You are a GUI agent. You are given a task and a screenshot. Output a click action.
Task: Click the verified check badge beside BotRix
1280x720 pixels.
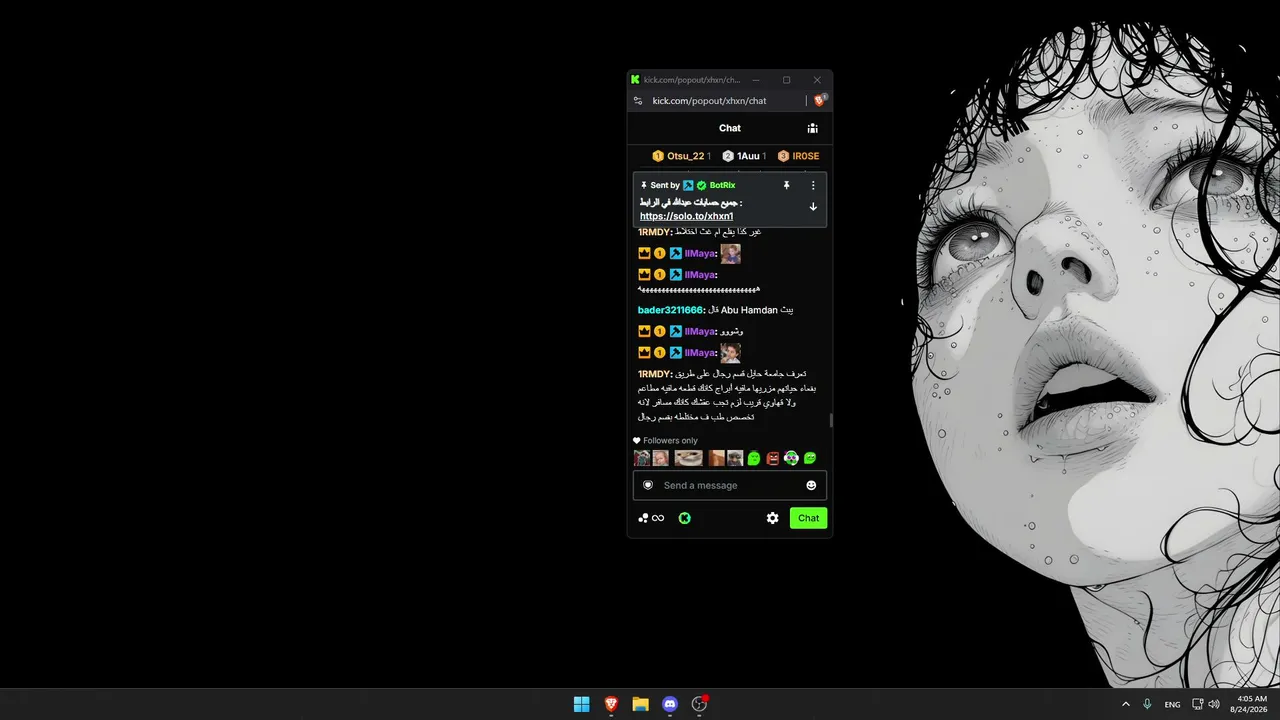click(702, 185)
